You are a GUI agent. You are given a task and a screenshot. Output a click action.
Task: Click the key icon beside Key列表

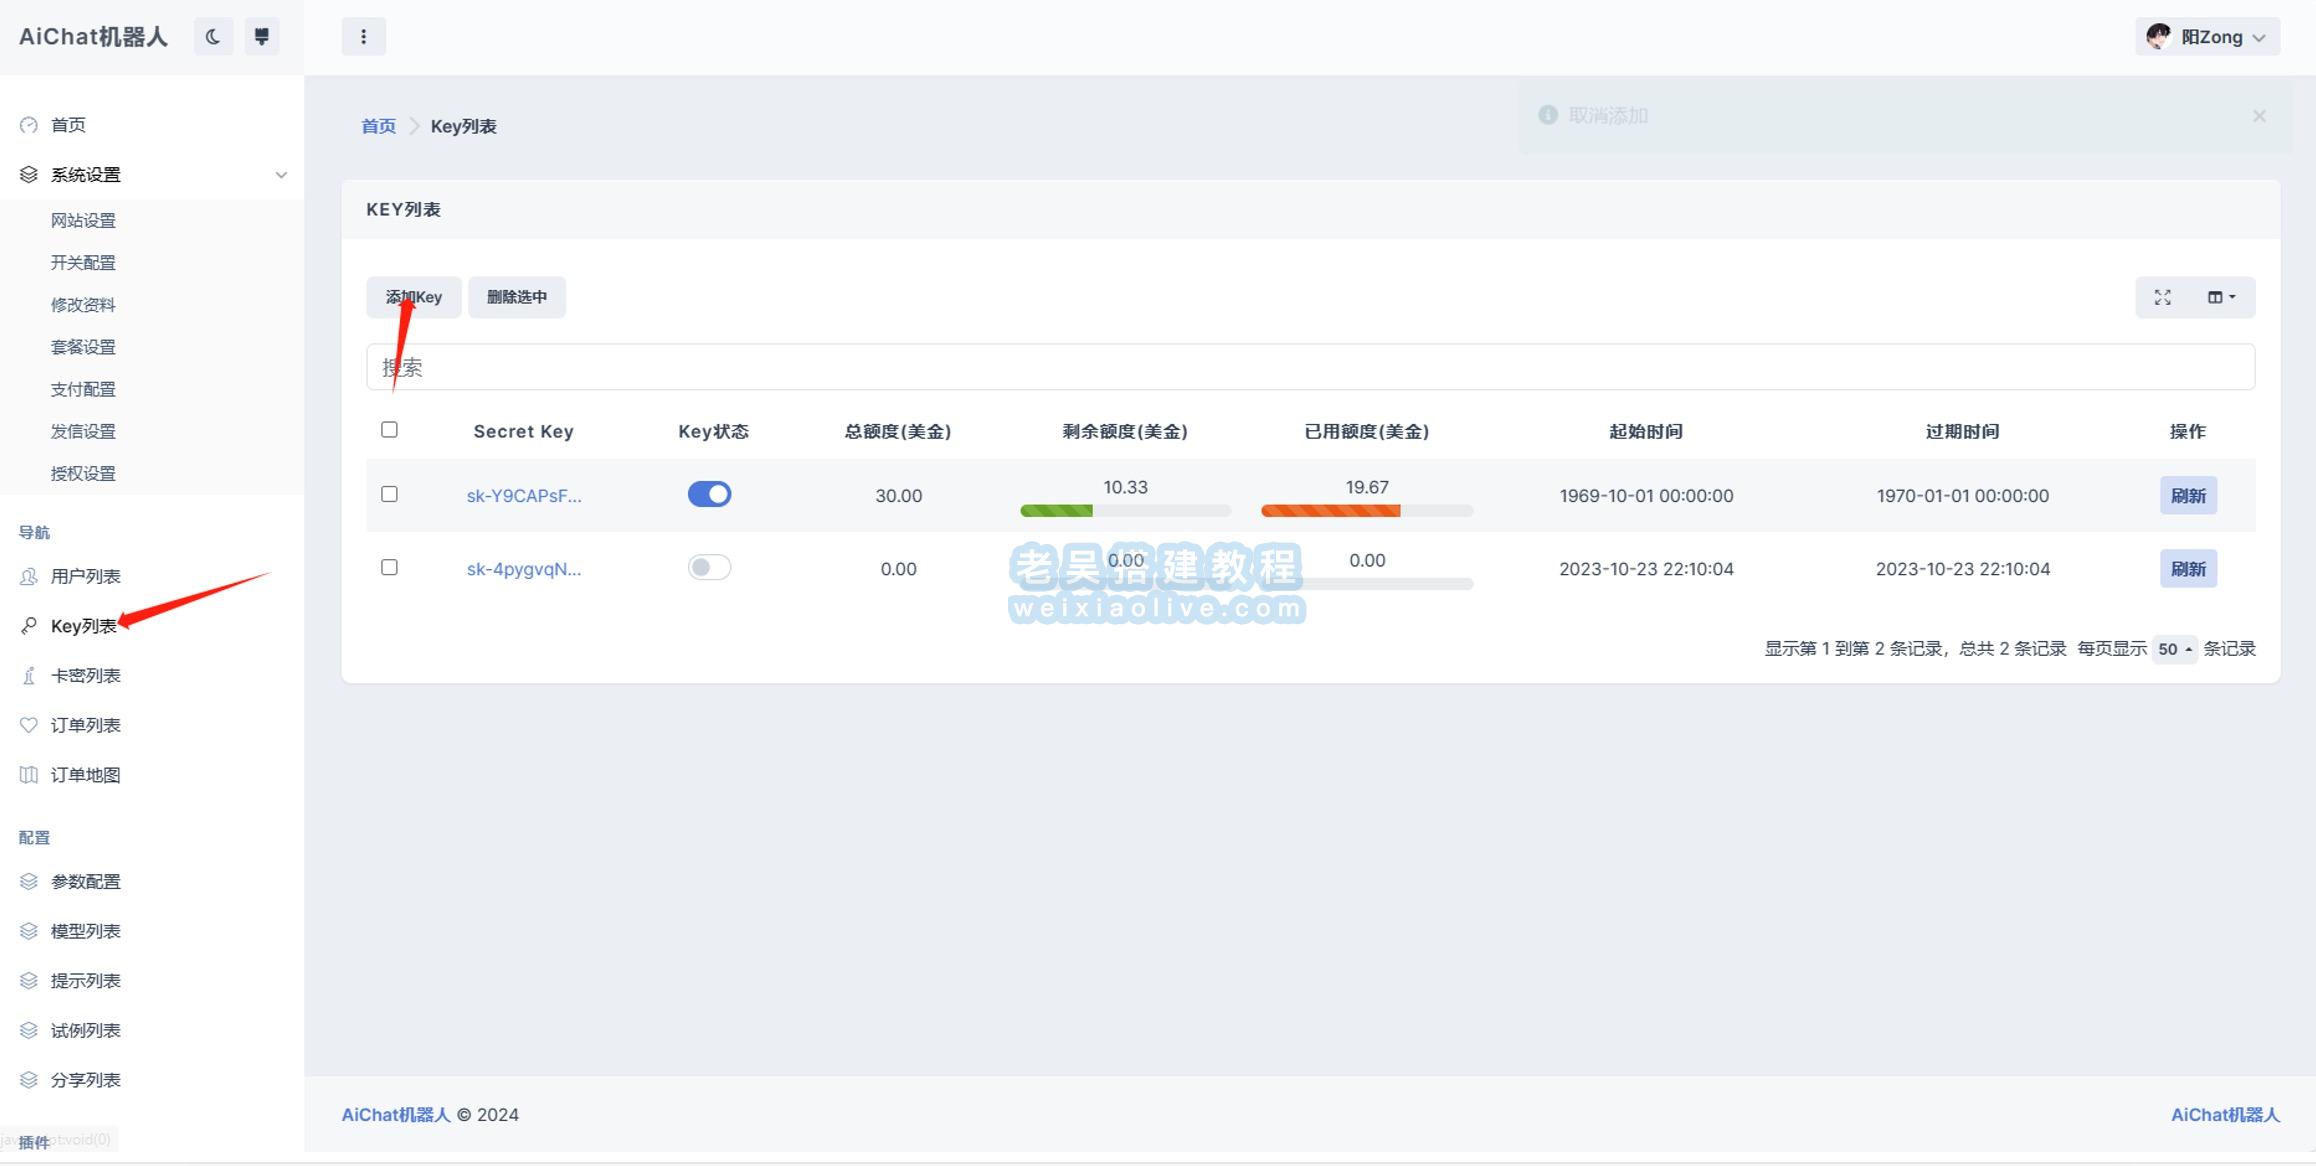point(29,626)
